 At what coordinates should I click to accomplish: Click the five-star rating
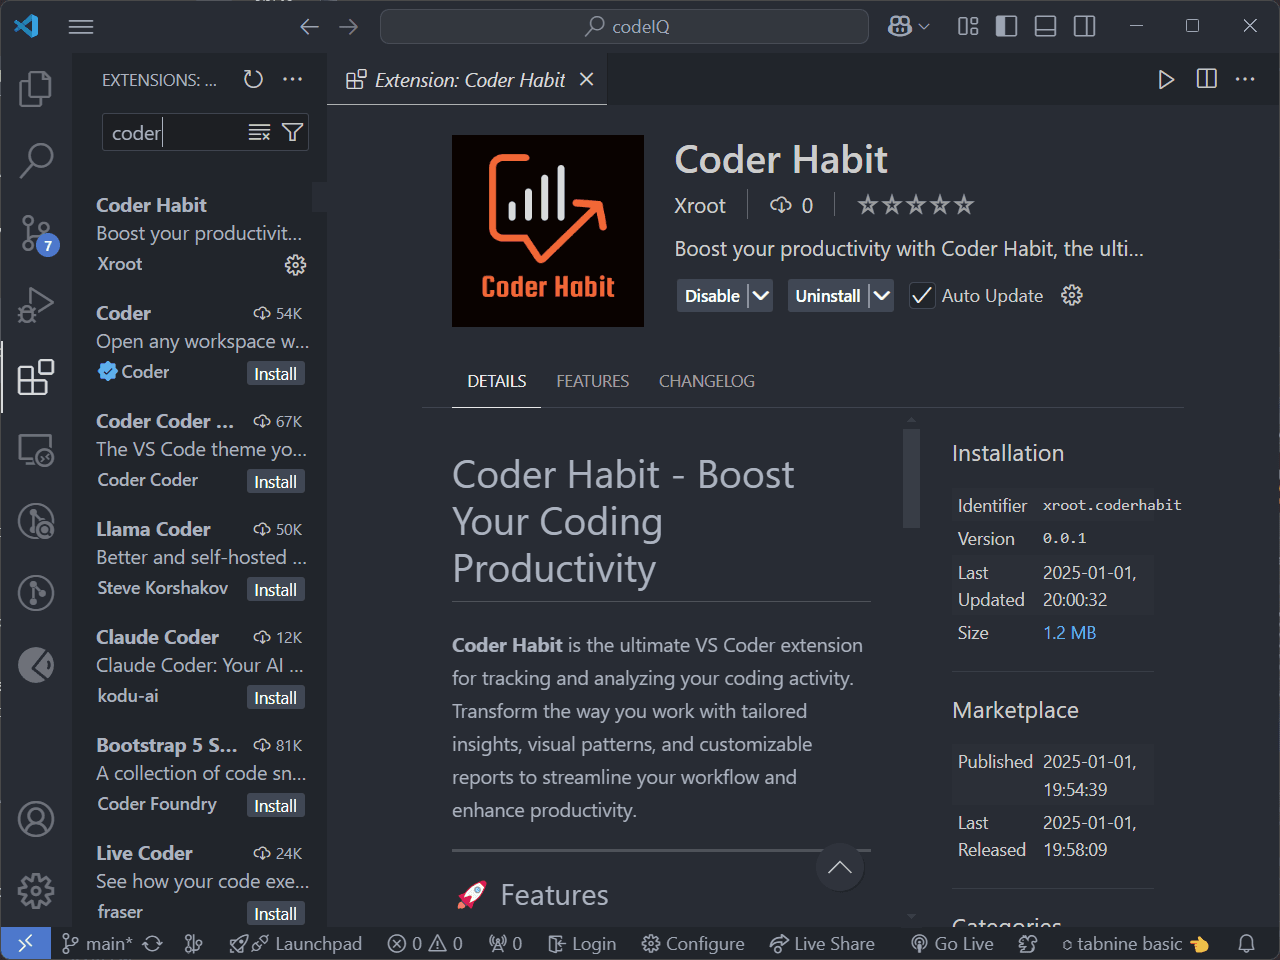(916, 205)
